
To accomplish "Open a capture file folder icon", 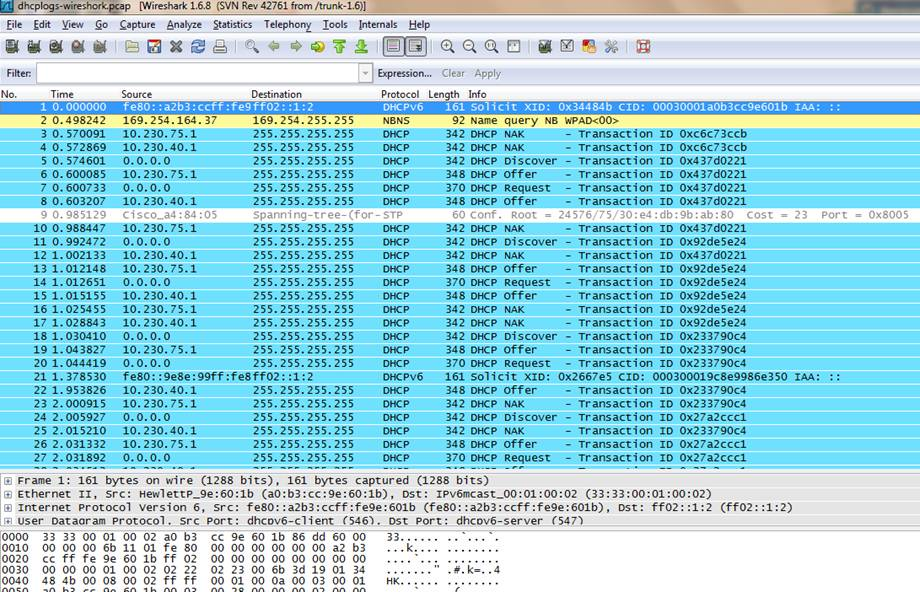I will (x=132, y=46).
